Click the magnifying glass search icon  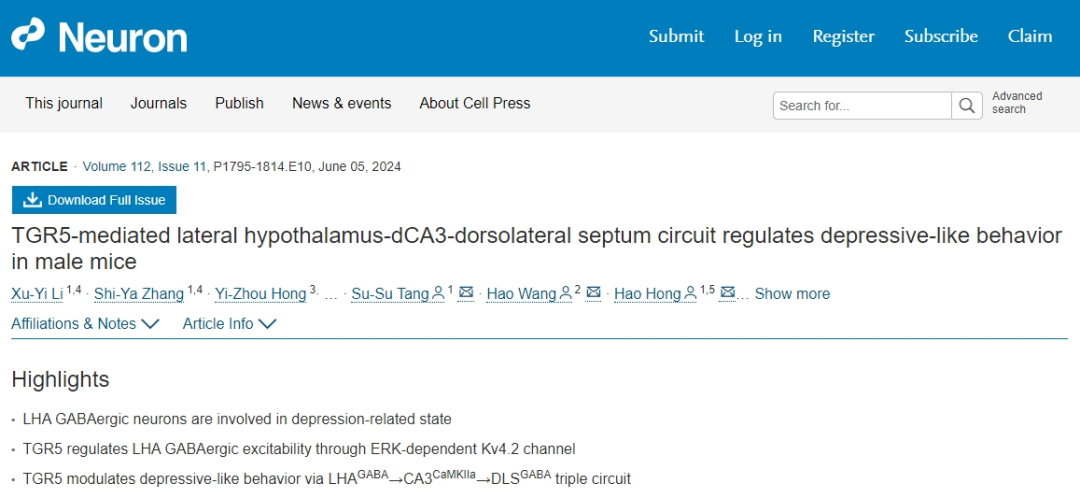[x=967, y=105]
